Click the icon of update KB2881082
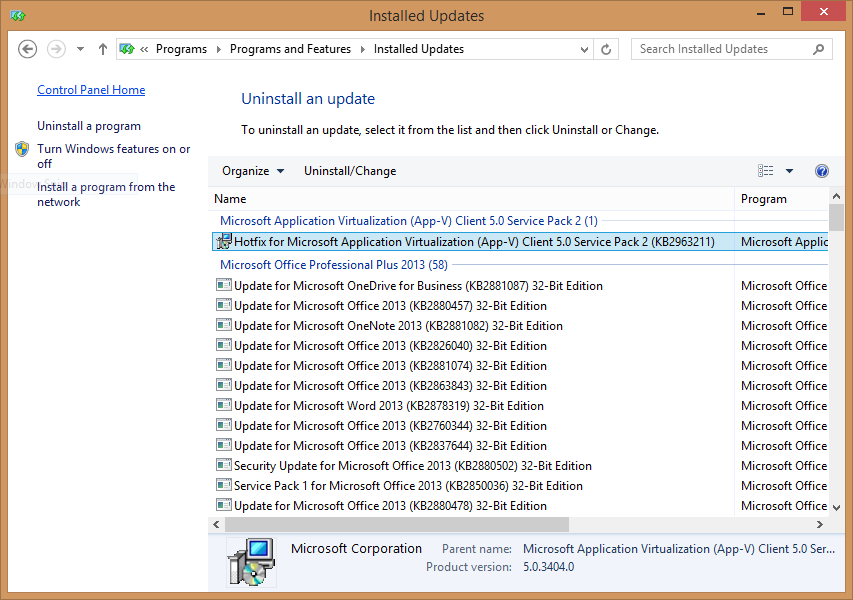Image resolution: width=853 pixels, height=600 pixels. 224,325
